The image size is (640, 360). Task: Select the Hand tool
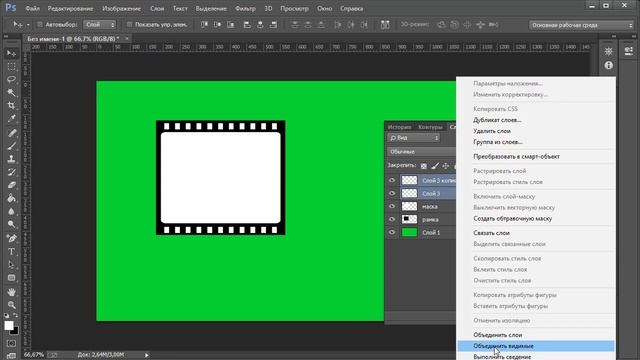[x=11, y=291]
